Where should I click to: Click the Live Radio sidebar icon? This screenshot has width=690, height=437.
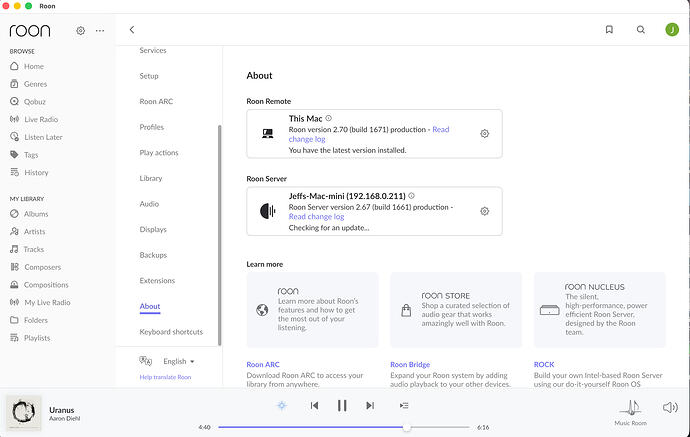point(14,119)
